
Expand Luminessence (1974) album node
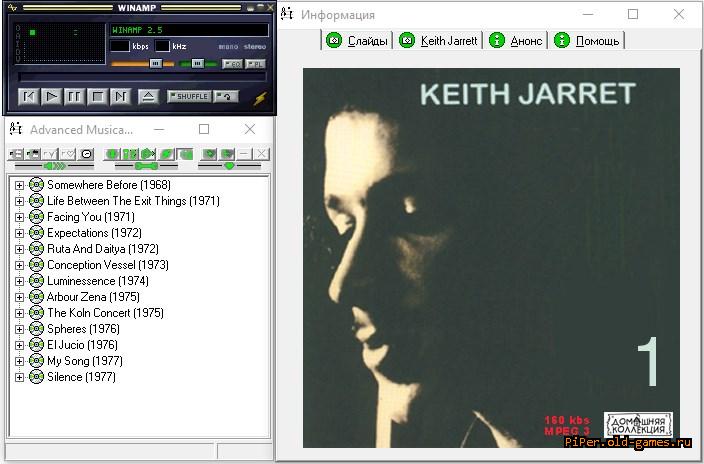19,281
